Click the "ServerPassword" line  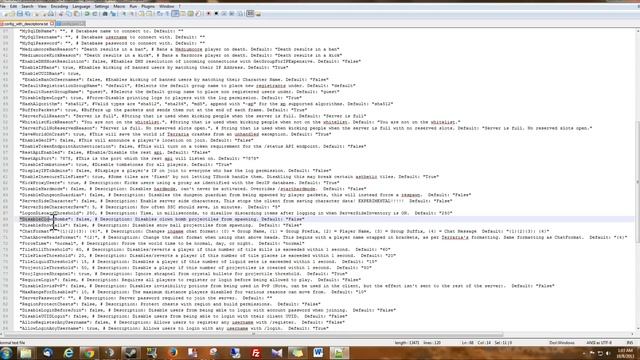[146, 298]
